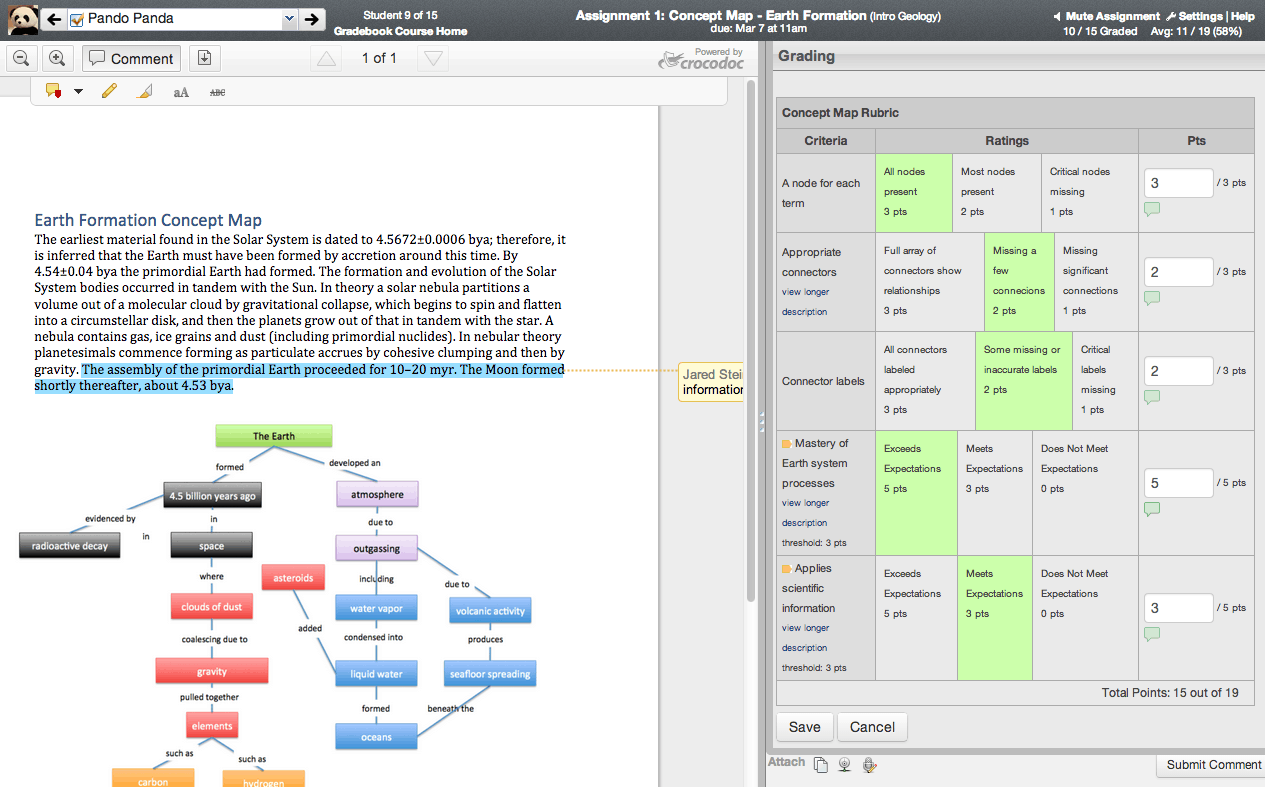The height and width of the screenshot is (787, 1265).
Task: Save the rubric grading
Action: [x=804, y=727]
